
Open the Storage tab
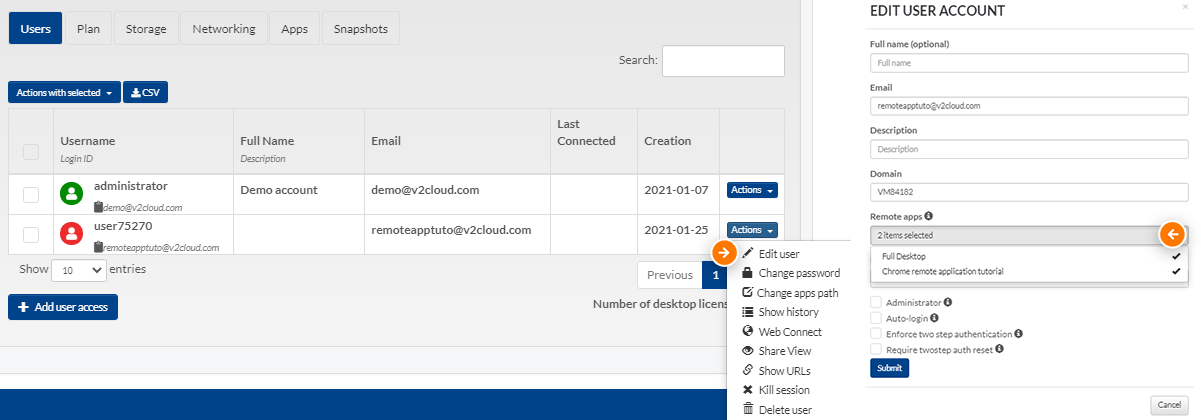pyautogui.click(x=146, y=29)
